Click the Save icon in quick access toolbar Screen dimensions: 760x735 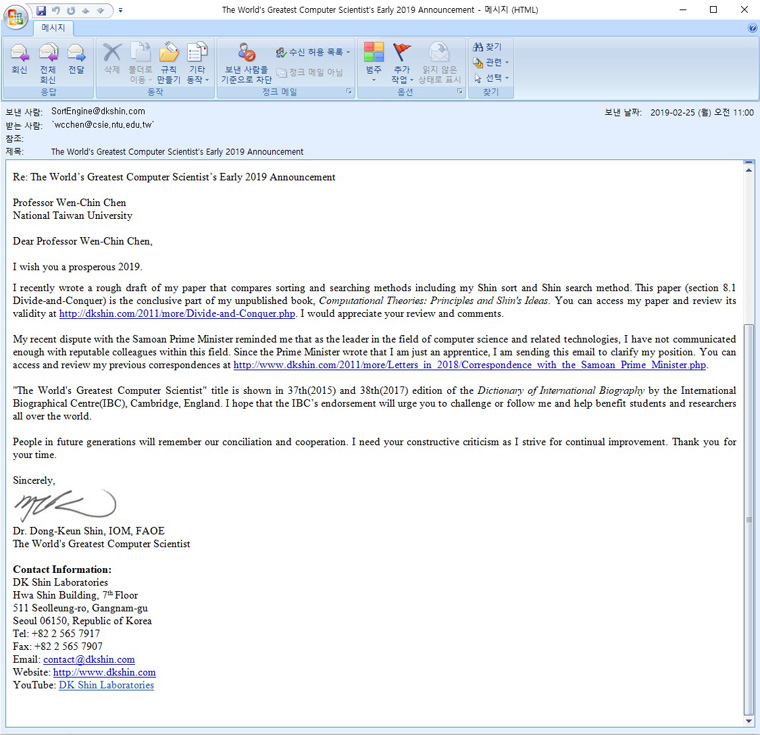pos(42,10)
